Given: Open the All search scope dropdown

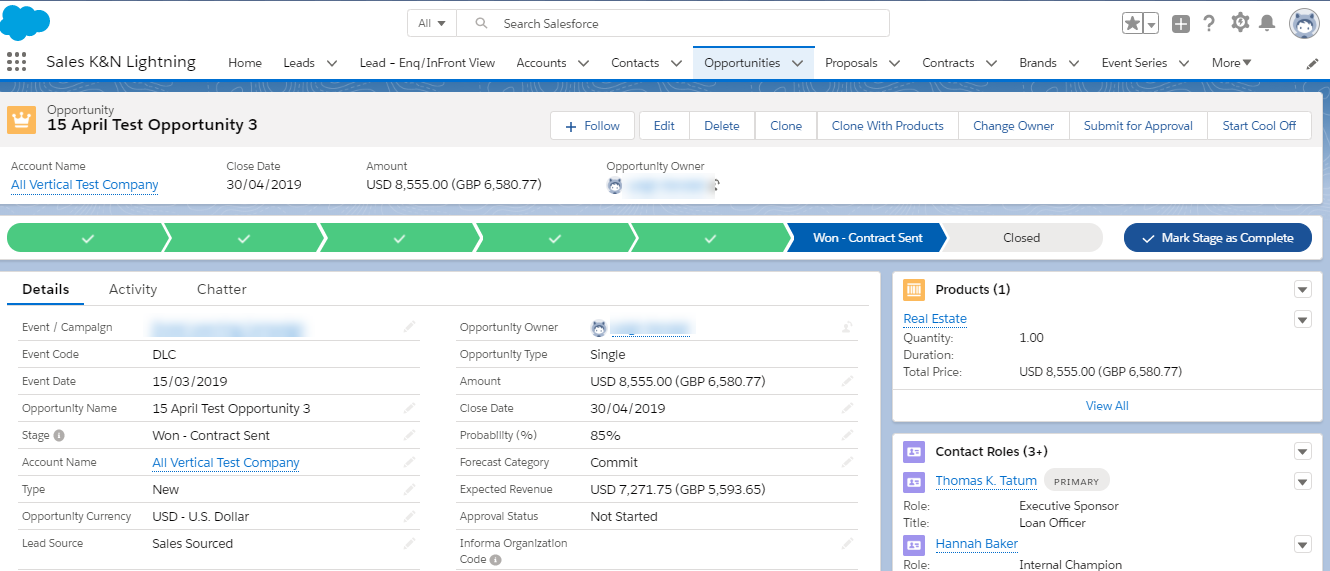Looking at the screenshot, I should pos(432,23).
